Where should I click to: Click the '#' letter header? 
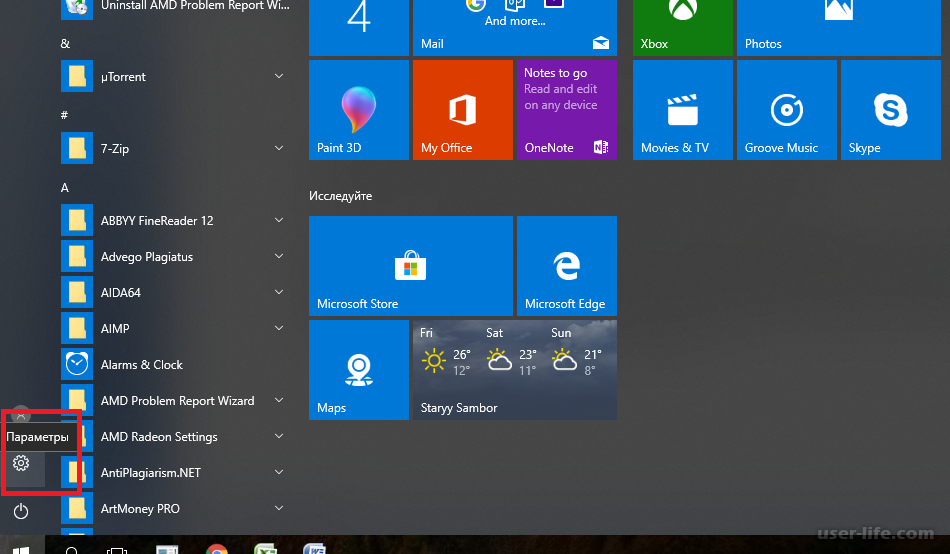point(64,115)
